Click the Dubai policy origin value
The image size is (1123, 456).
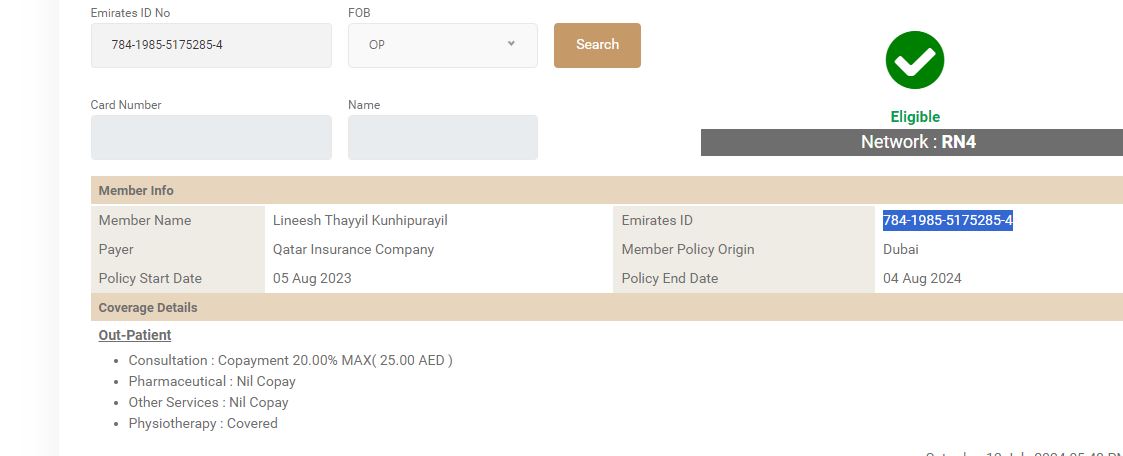click(900, 249)
